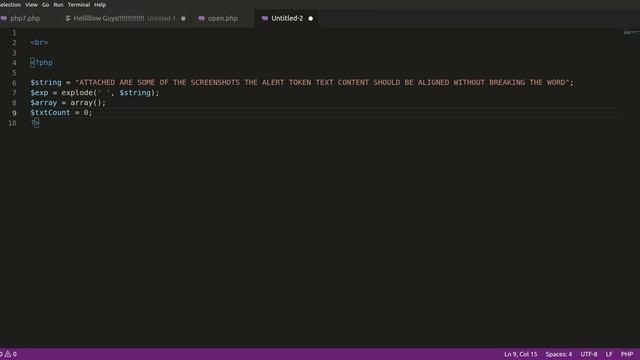Open the Go menu
This screenshot has height=360, width=640.
pyautogui.click(x=45, y=5)
